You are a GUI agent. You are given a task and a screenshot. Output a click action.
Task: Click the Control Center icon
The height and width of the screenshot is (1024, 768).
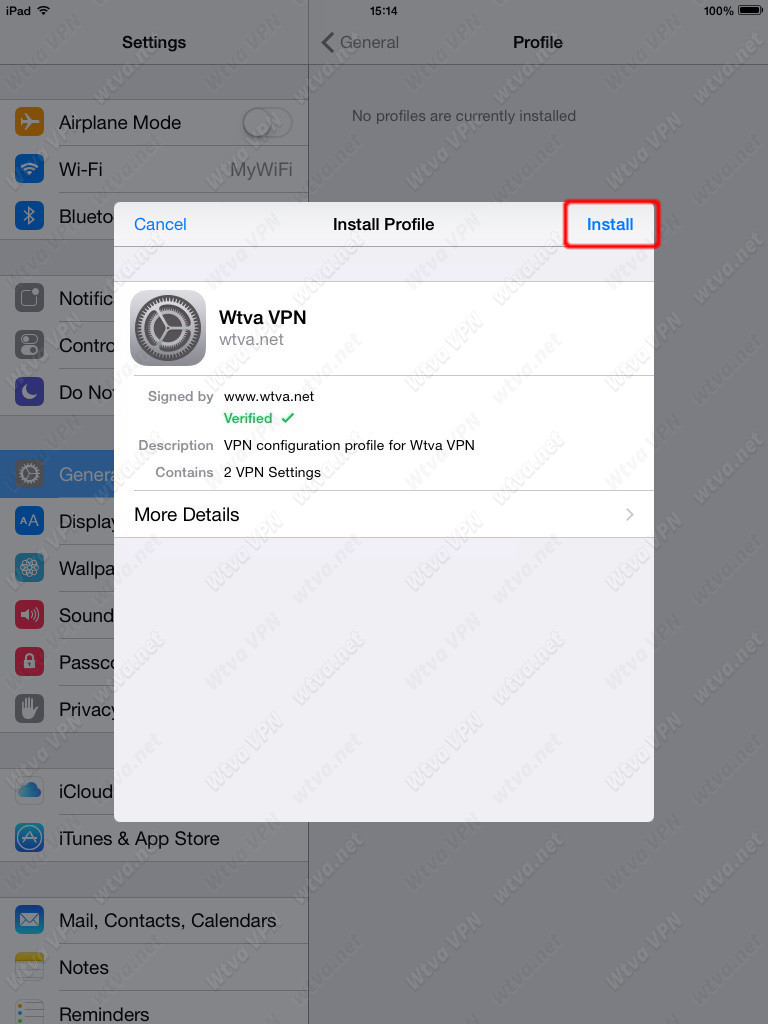click(x=29, y=345)
